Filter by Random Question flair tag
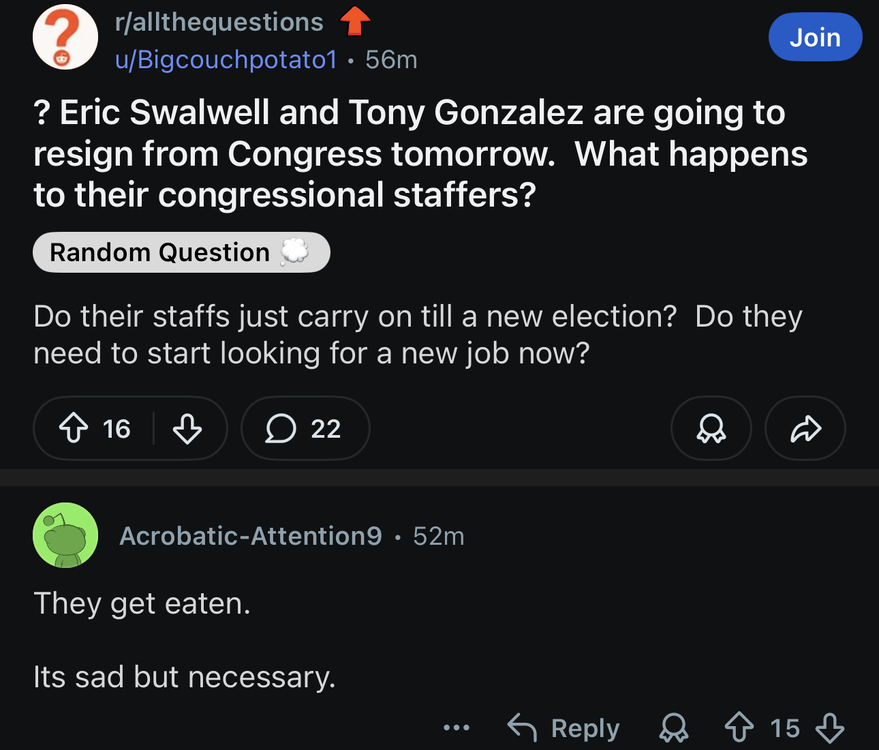The image size is (879, 750). 181,252
